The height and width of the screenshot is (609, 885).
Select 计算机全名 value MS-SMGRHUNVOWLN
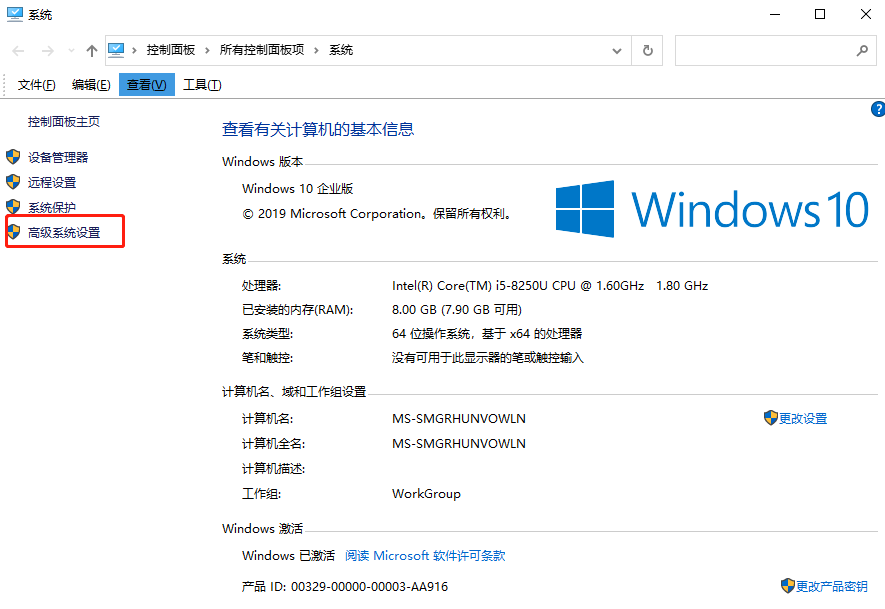coord(459,444)
